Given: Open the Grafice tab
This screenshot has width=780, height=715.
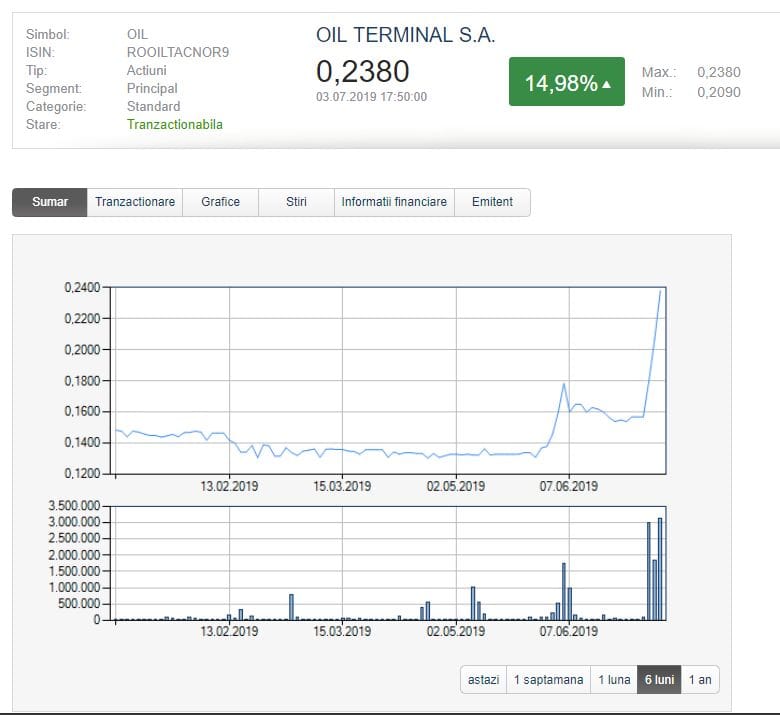Looking at the screenshot, I should (220, 202).
